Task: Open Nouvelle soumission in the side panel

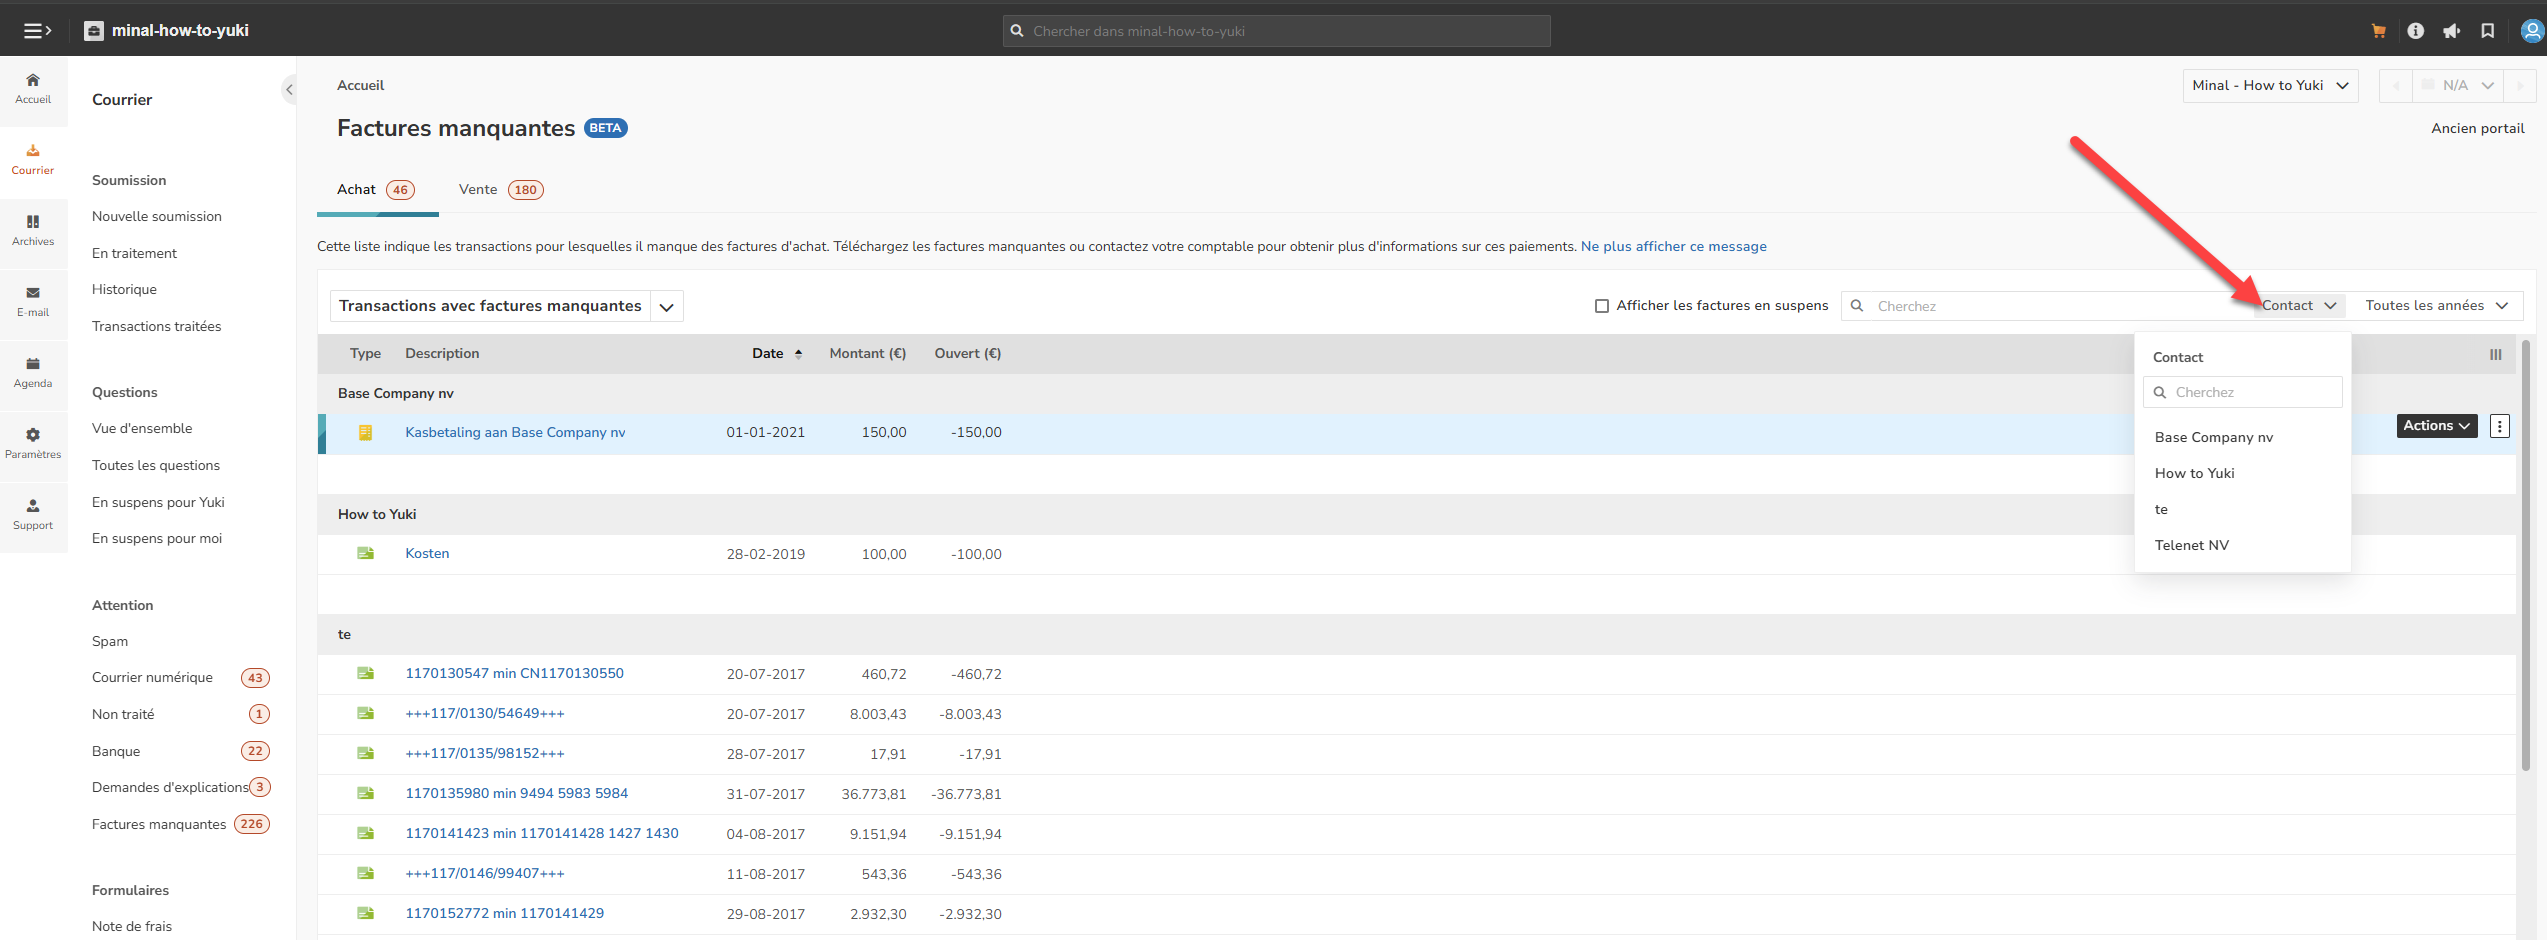Action: pyautogui.click(x=157, y=217)
